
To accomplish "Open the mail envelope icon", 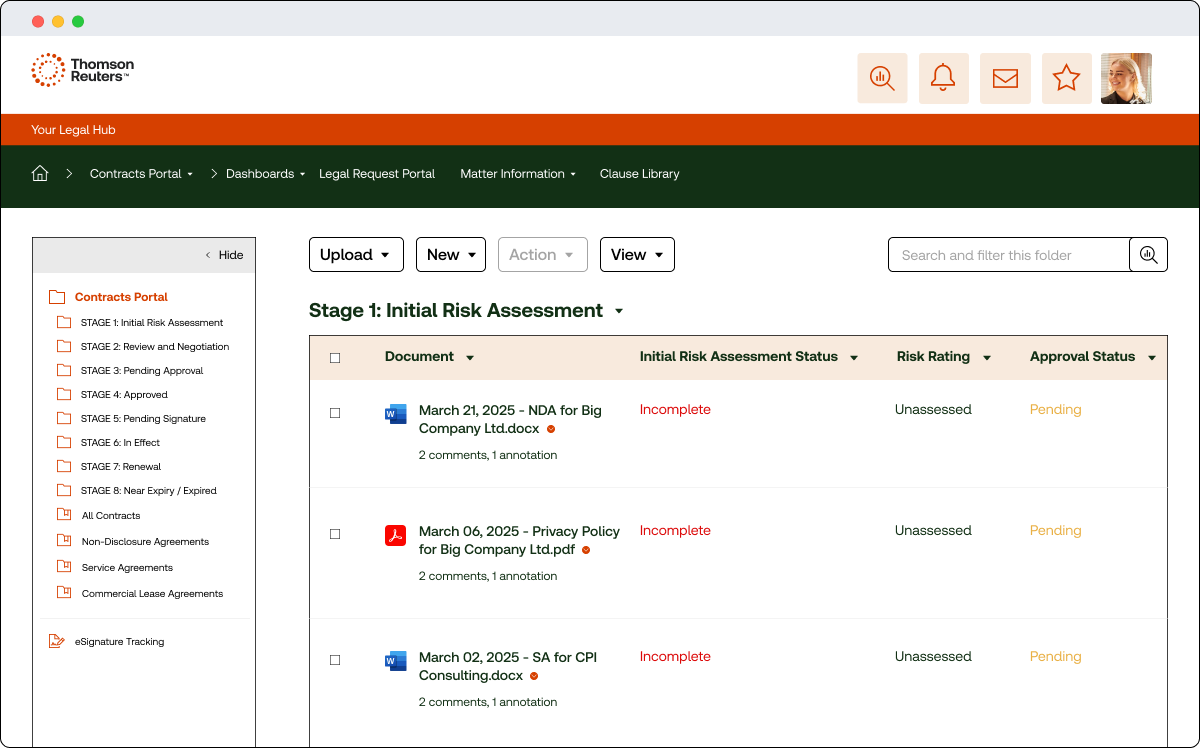I will click(x=1005, y=78).
